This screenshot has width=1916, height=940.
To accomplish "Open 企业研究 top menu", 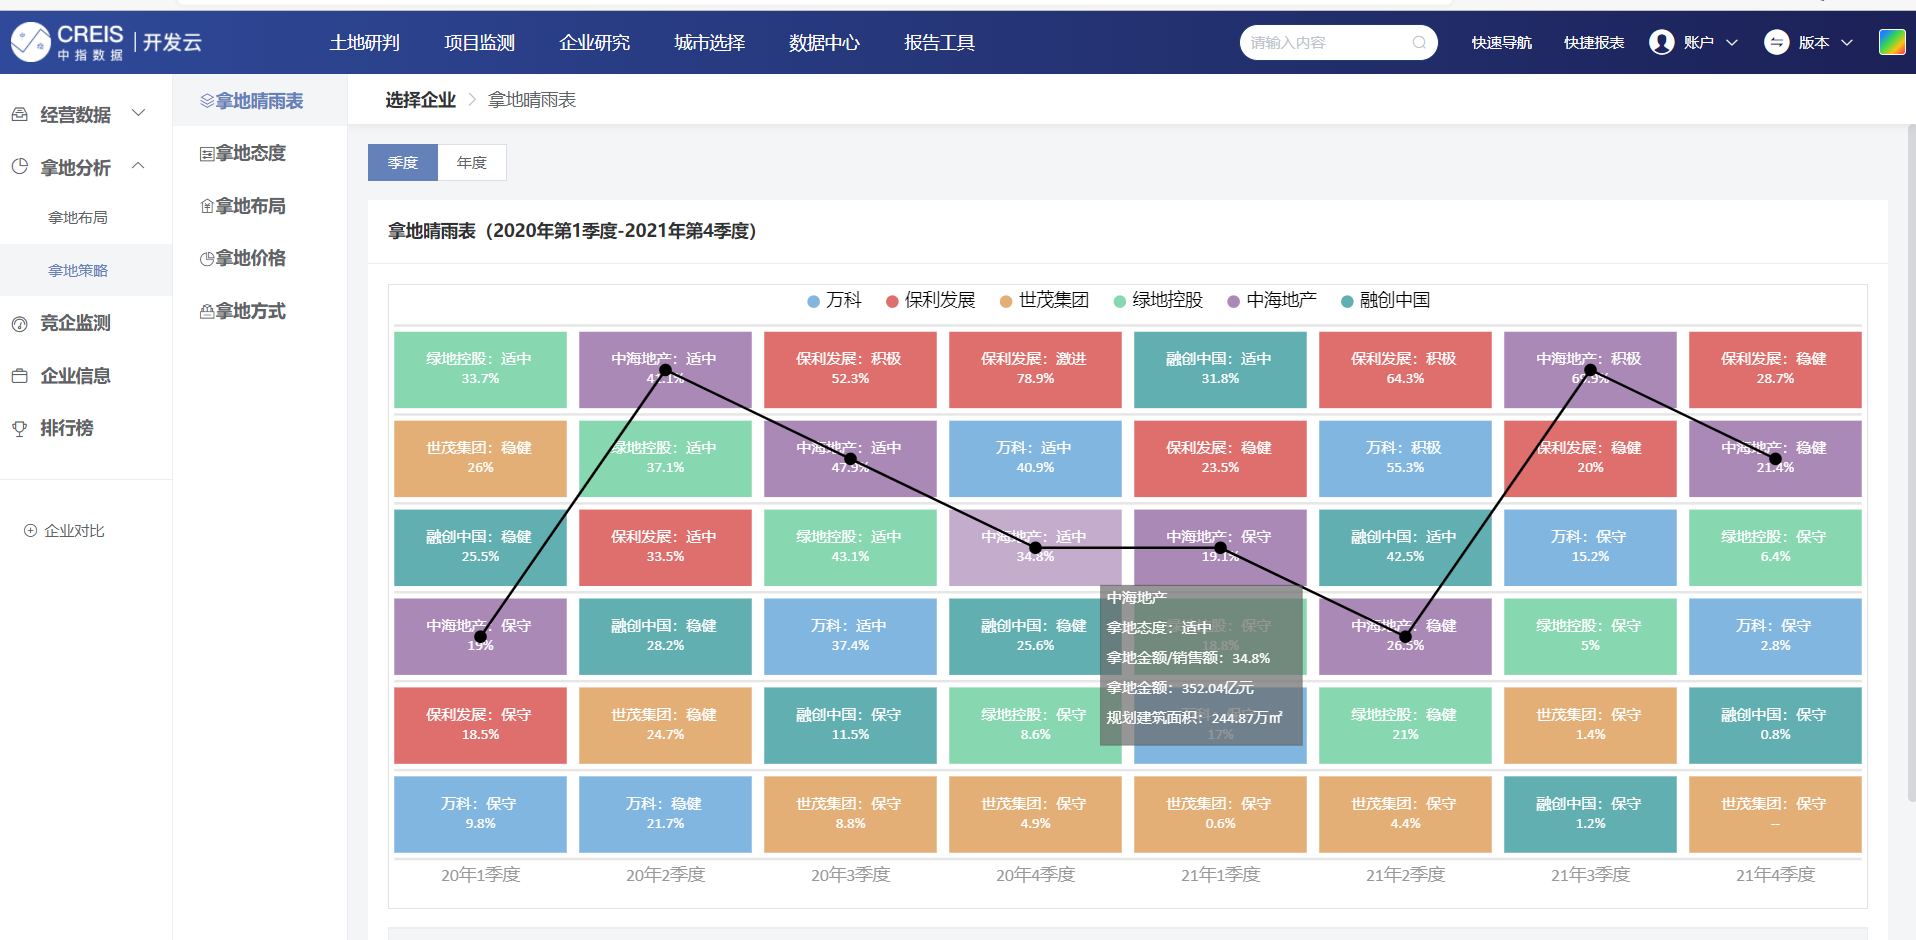I will tap(595, 43).
